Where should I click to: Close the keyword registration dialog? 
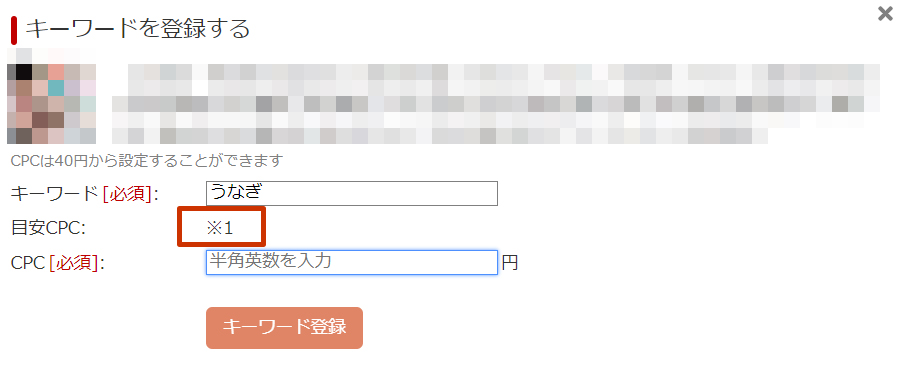click(885, 14)
